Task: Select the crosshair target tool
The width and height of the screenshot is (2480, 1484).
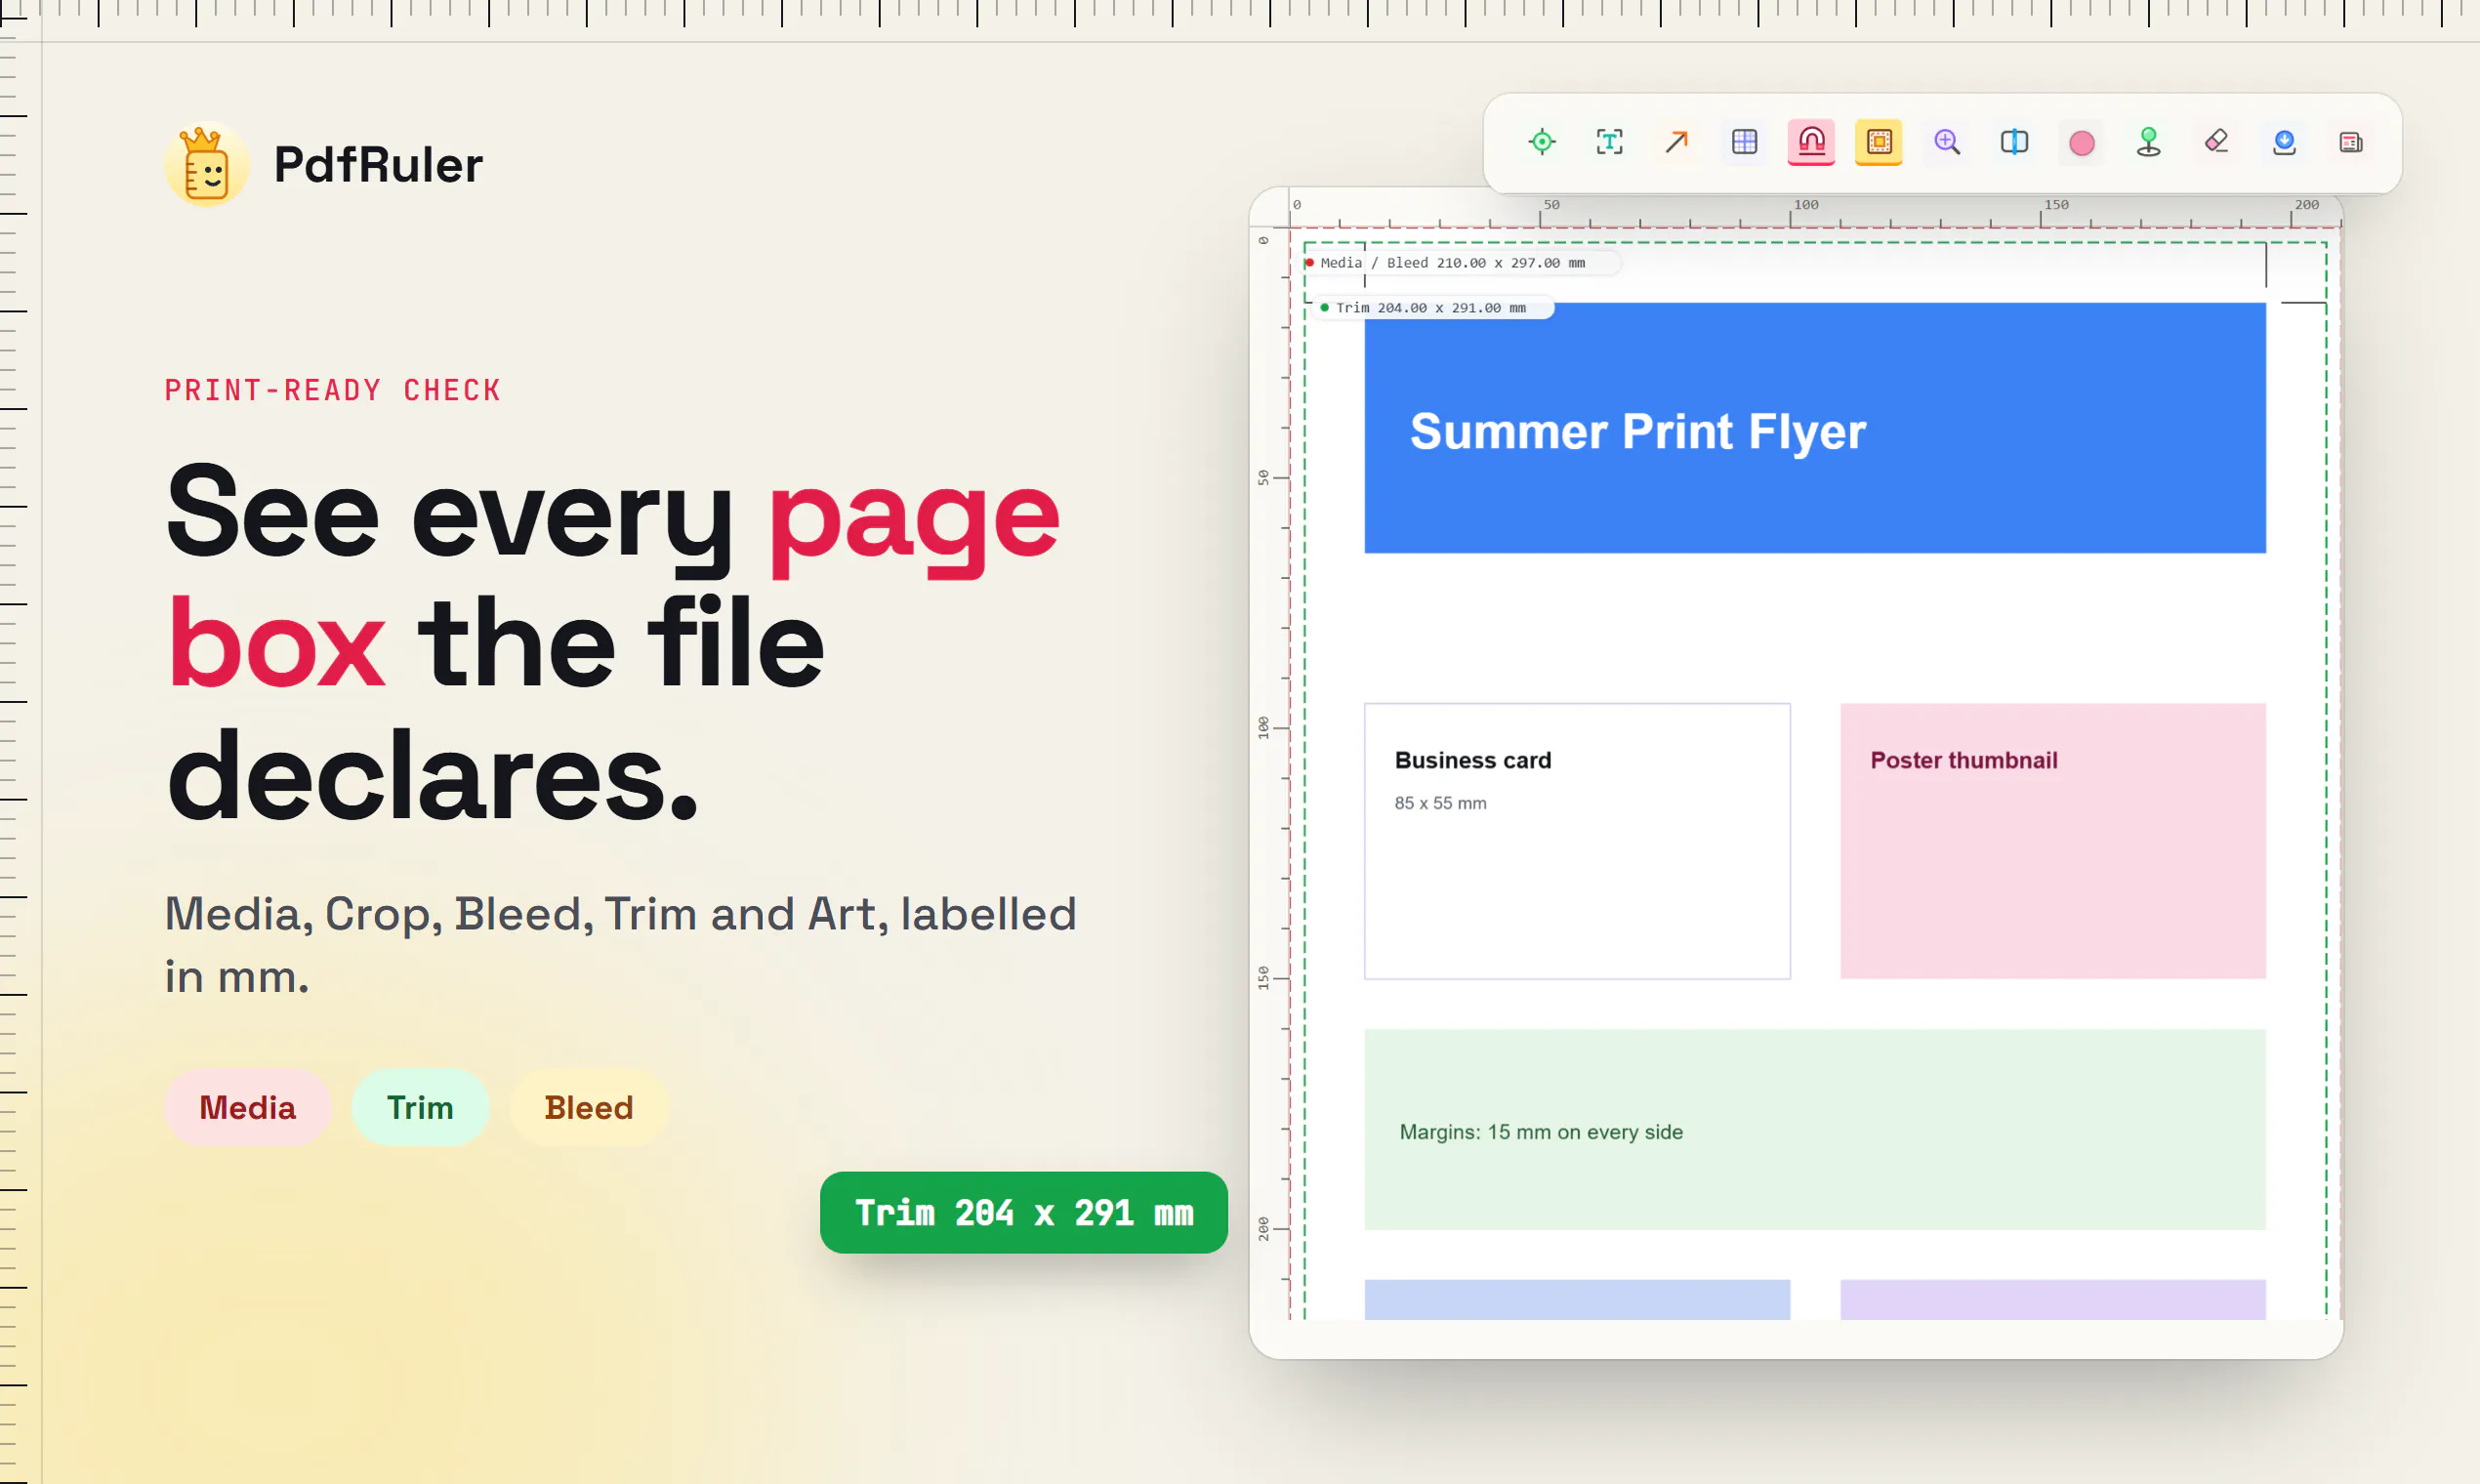Action: (x=1542, y=142)
